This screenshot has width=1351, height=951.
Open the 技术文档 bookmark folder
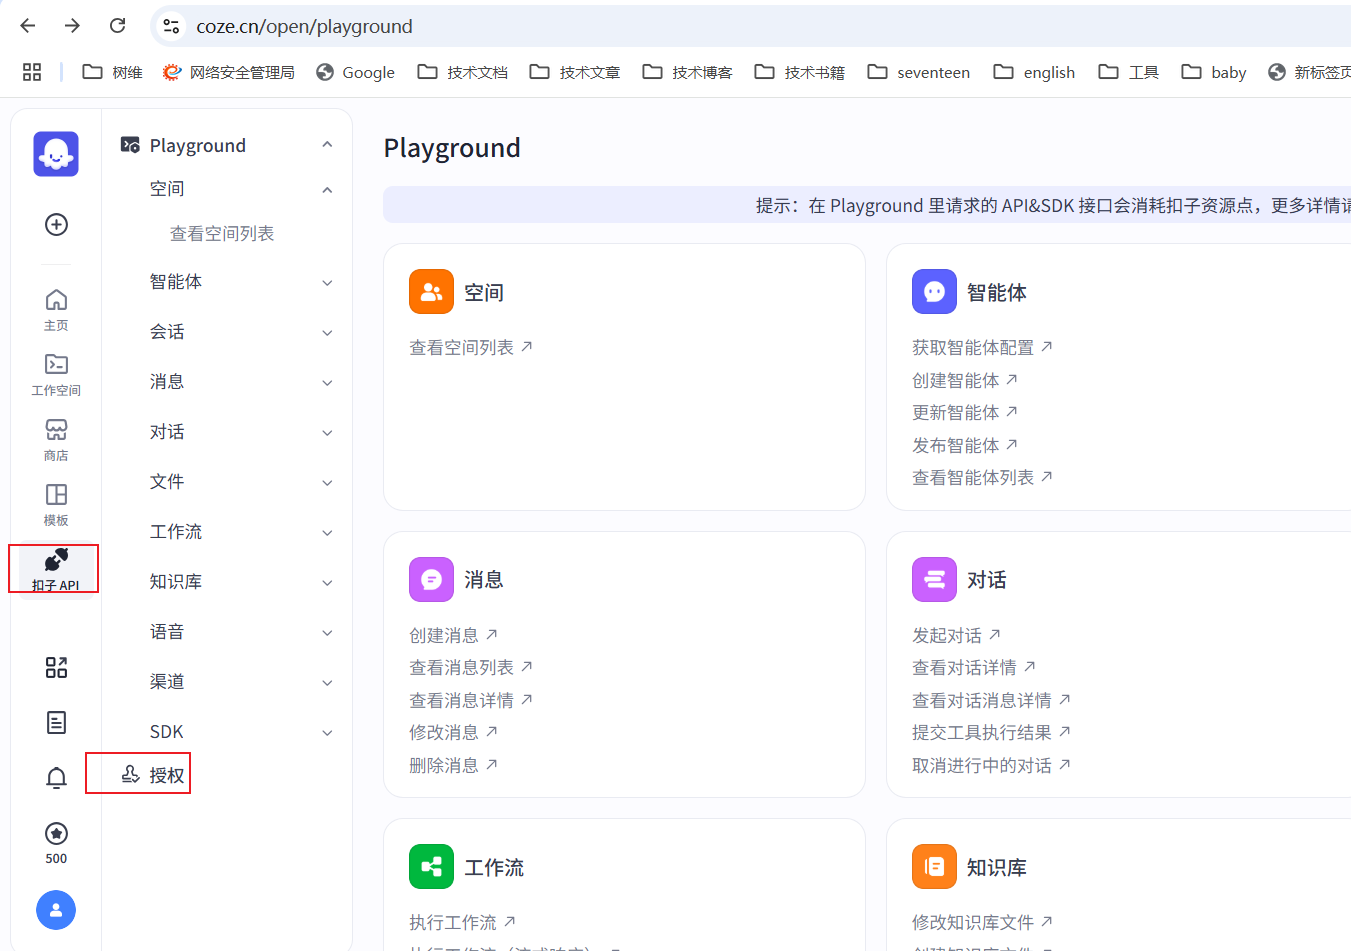463,72
